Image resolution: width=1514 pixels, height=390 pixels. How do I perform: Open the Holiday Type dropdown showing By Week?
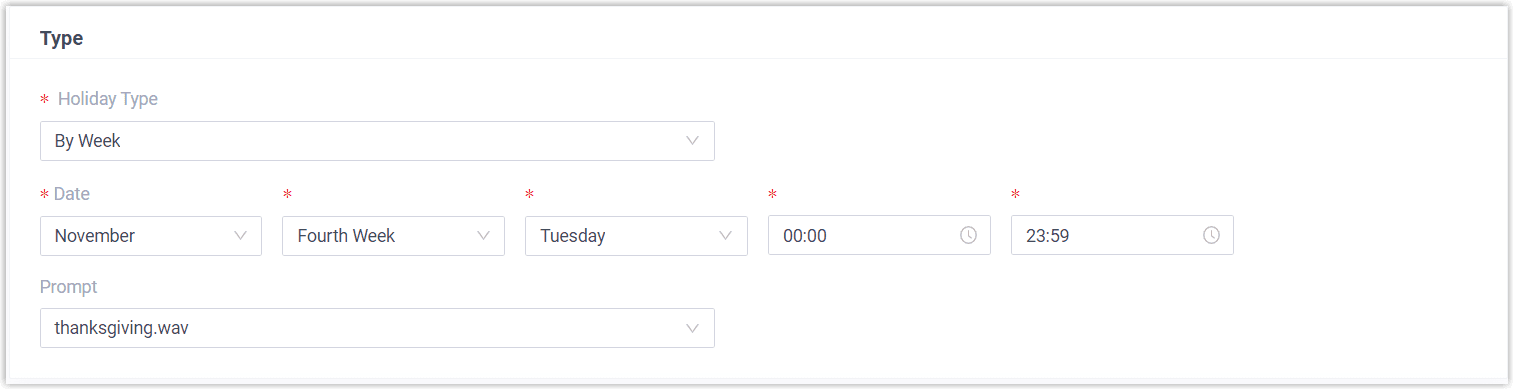pyautogui.click(x=377, y=141)
